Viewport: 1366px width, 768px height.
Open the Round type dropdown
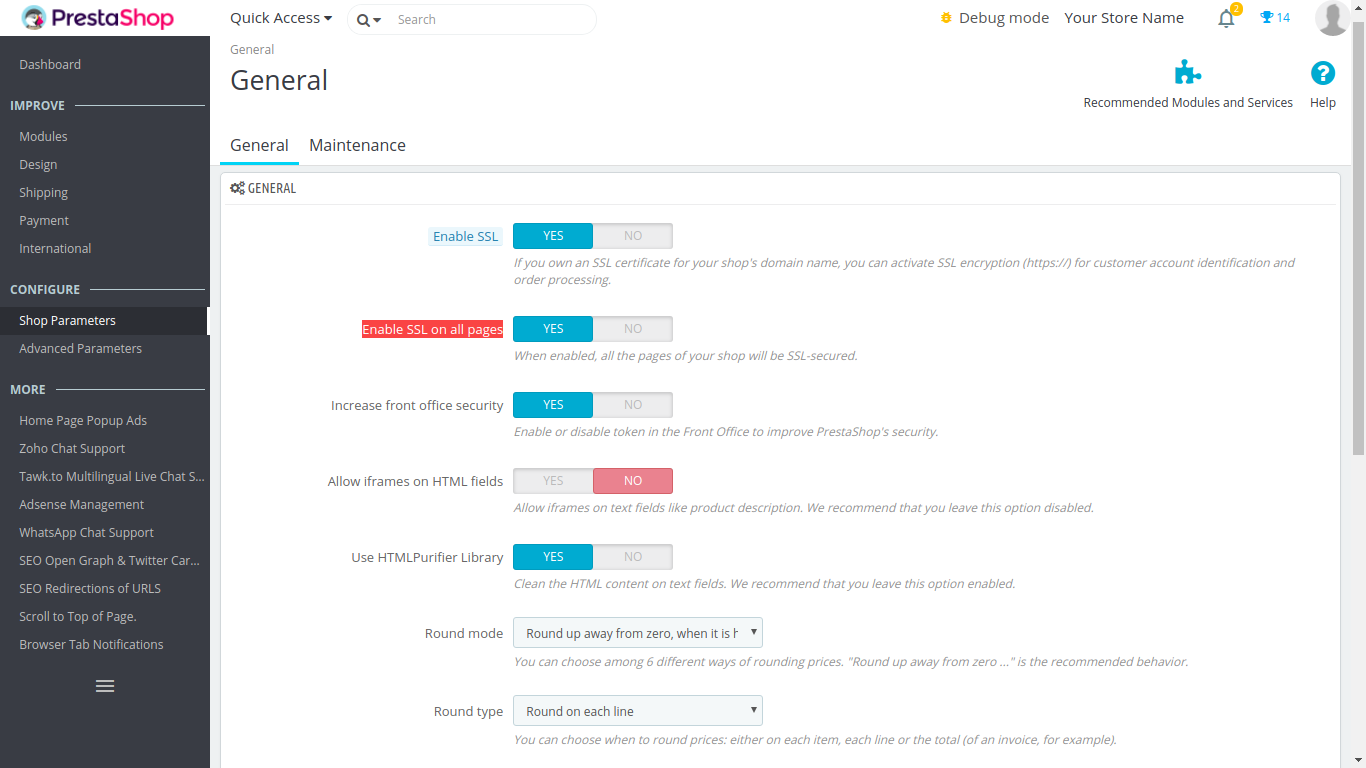coord(637,711)
